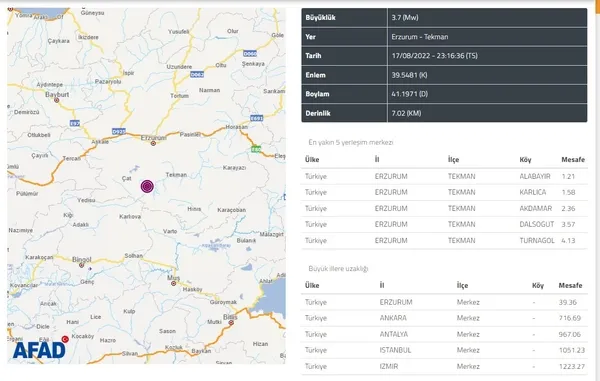The height and width of the screenshot is (381, 600).
Task: Click the Büyüklük row label
Action: pos(320,18)
